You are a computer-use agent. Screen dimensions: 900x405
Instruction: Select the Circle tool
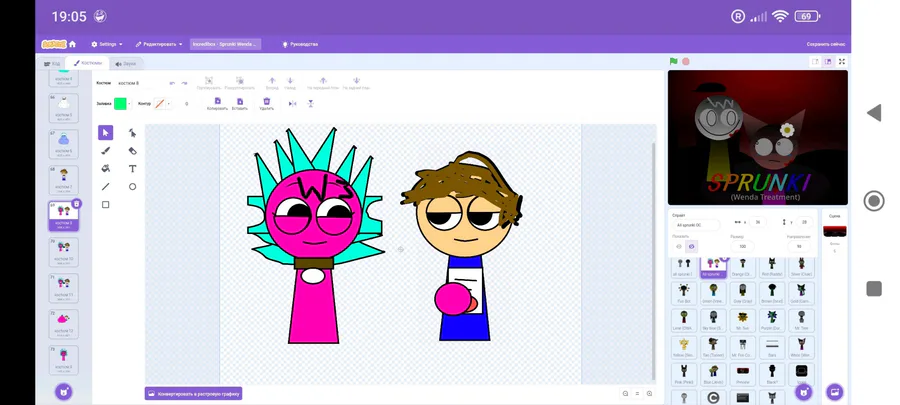pyautogui.click(x=133, y=186)
